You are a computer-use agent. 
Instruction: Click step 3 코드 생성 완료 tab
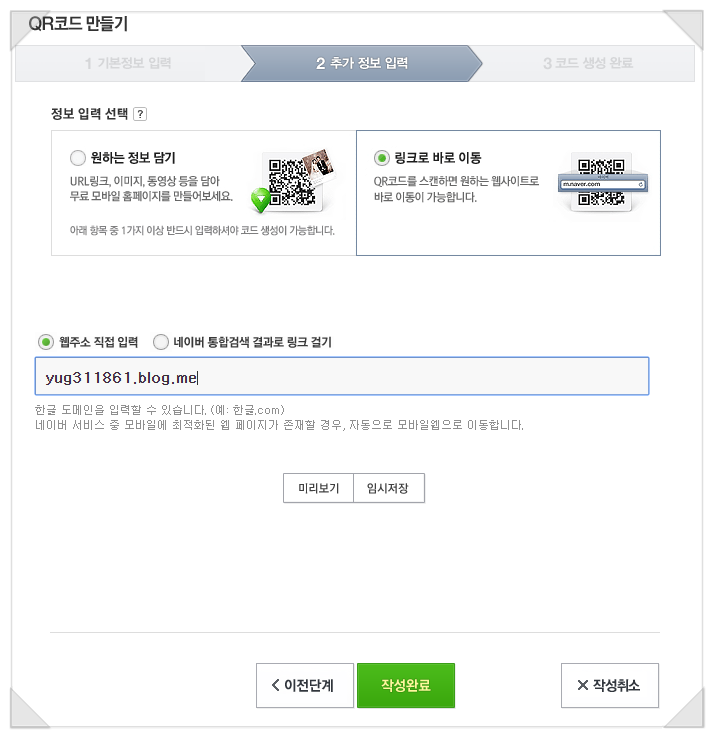point(588,64)
